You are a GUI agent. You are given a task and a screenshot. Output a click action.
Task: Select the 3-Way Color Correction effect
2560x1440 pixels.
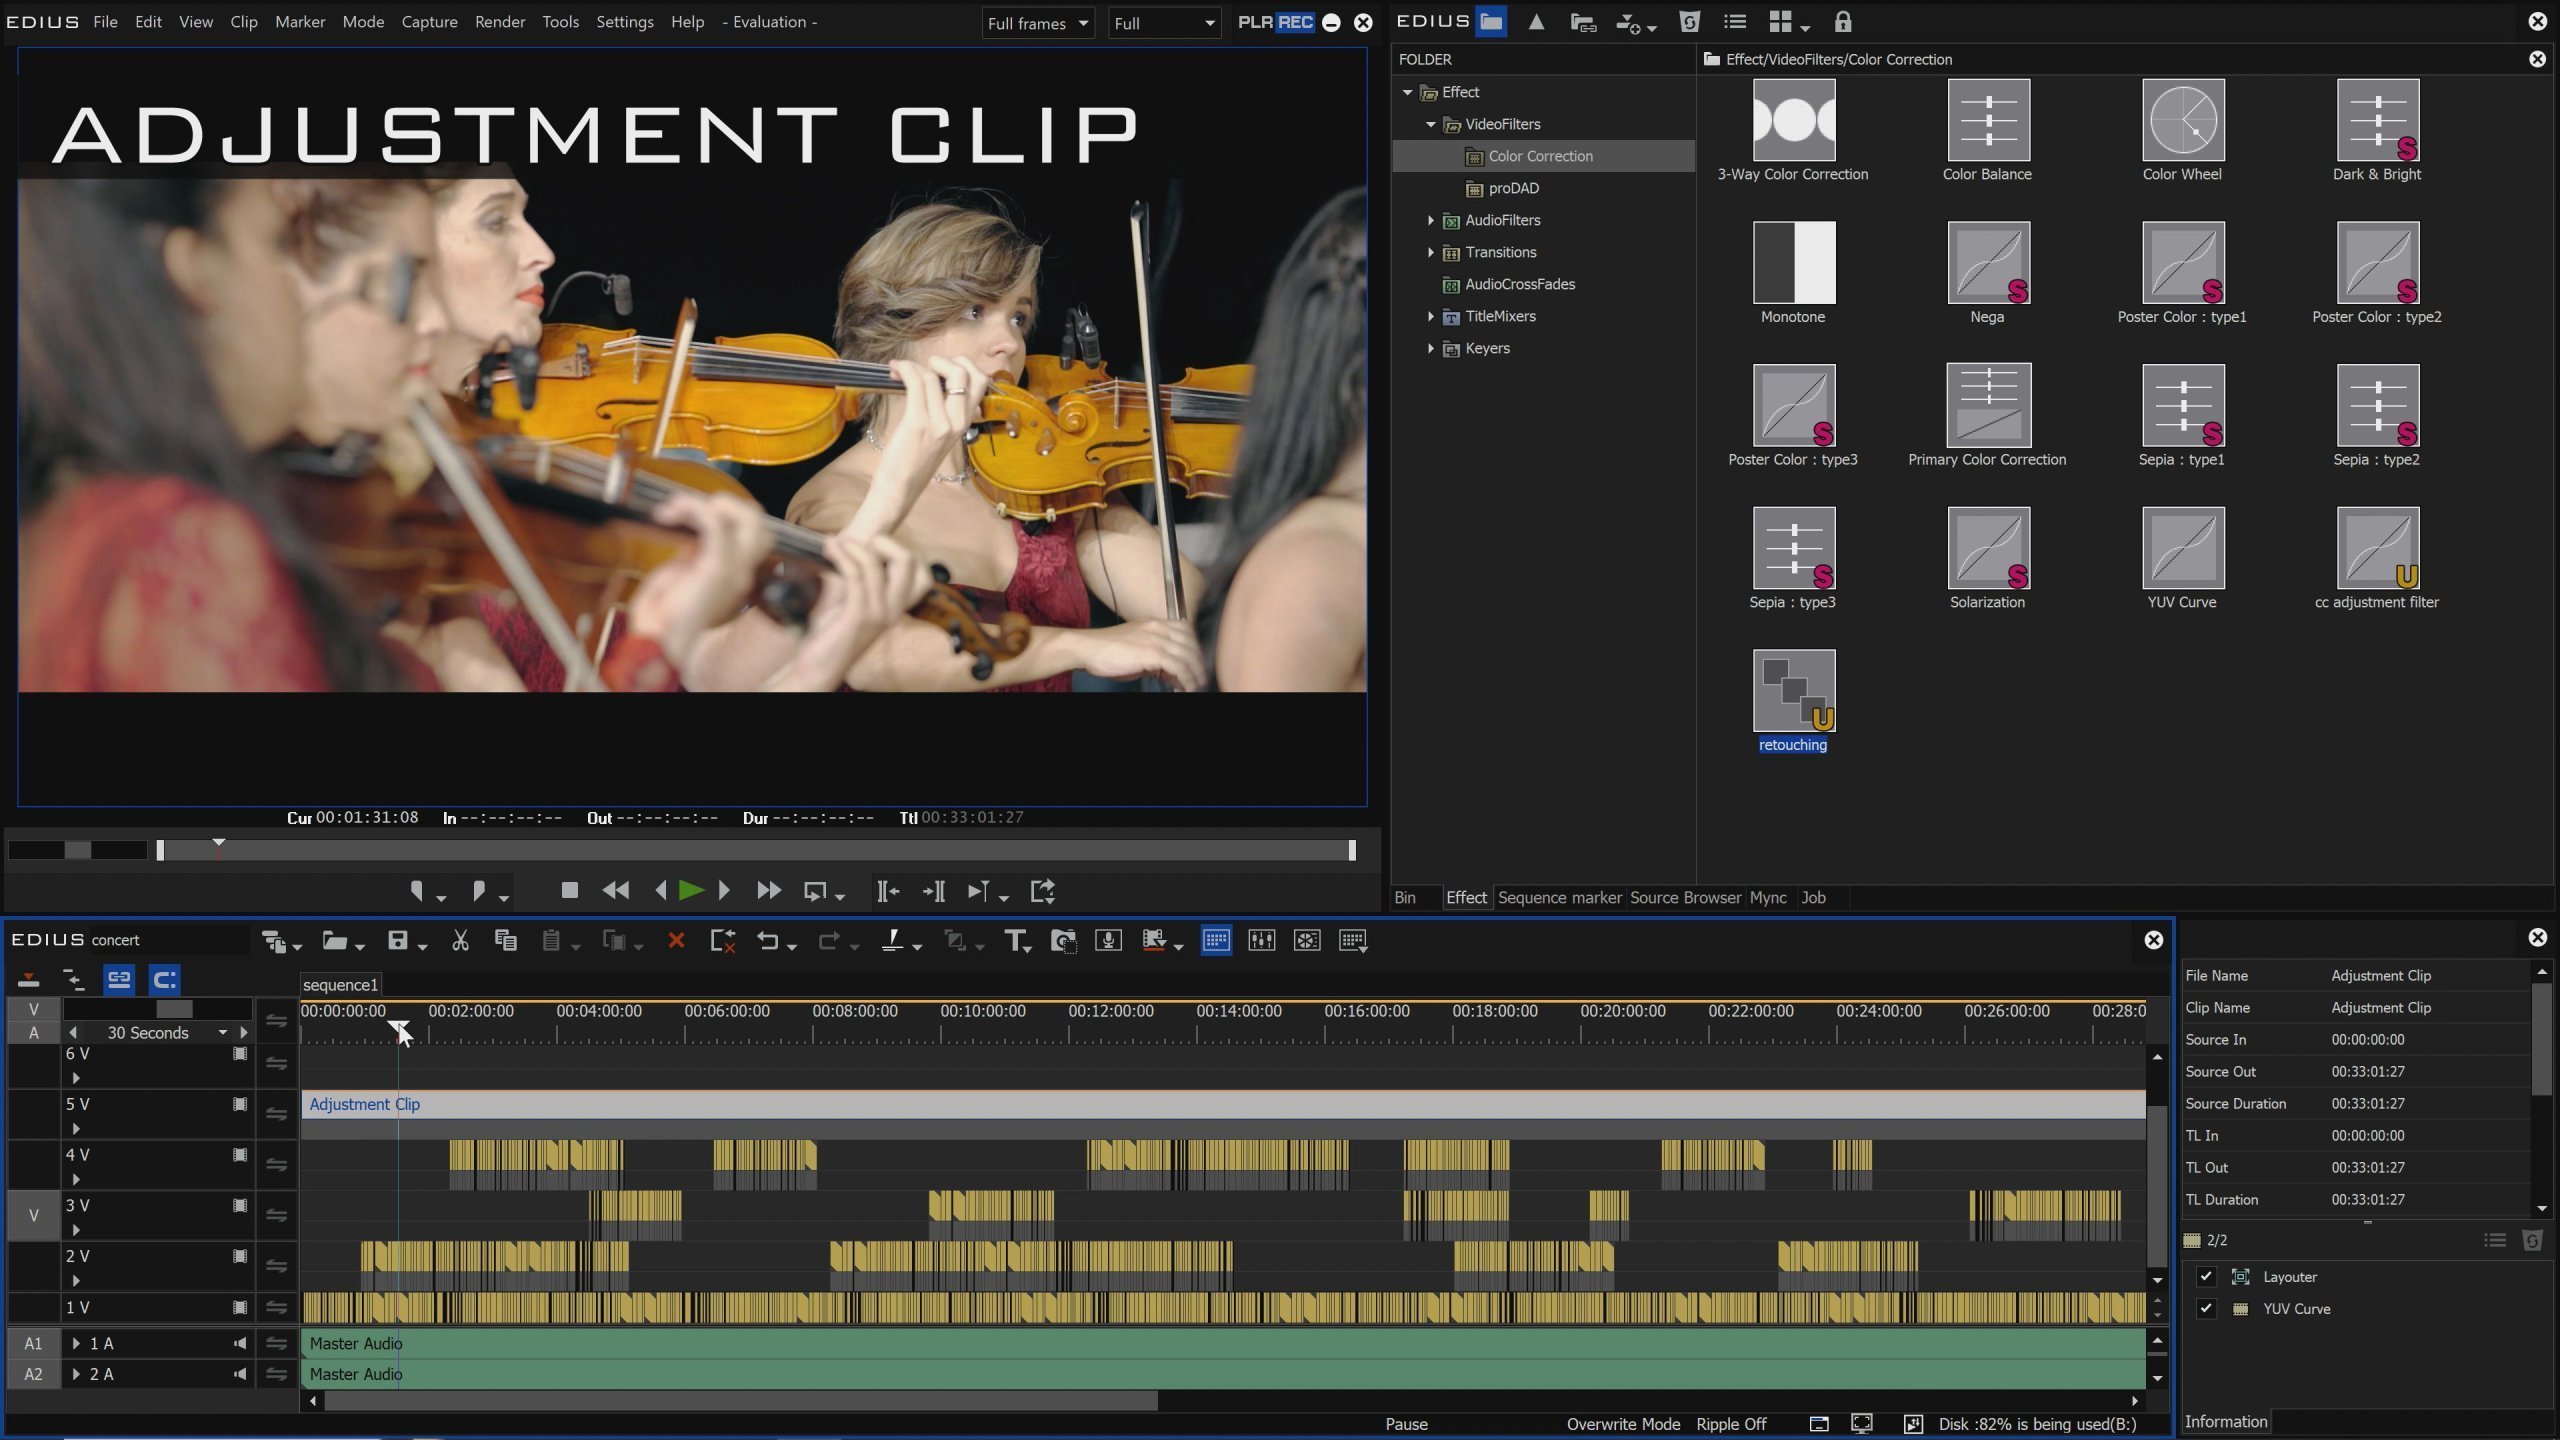point(1793,120)
